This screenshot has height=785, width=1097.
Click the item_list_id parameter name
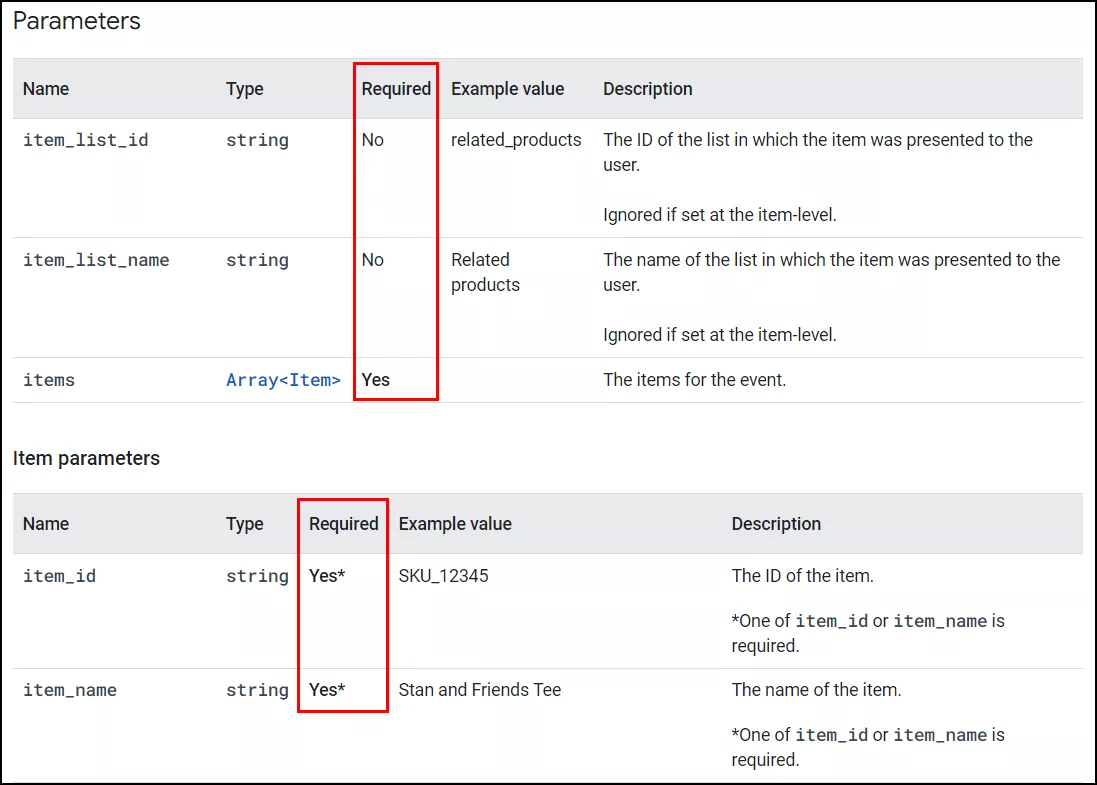pos(85,140)
